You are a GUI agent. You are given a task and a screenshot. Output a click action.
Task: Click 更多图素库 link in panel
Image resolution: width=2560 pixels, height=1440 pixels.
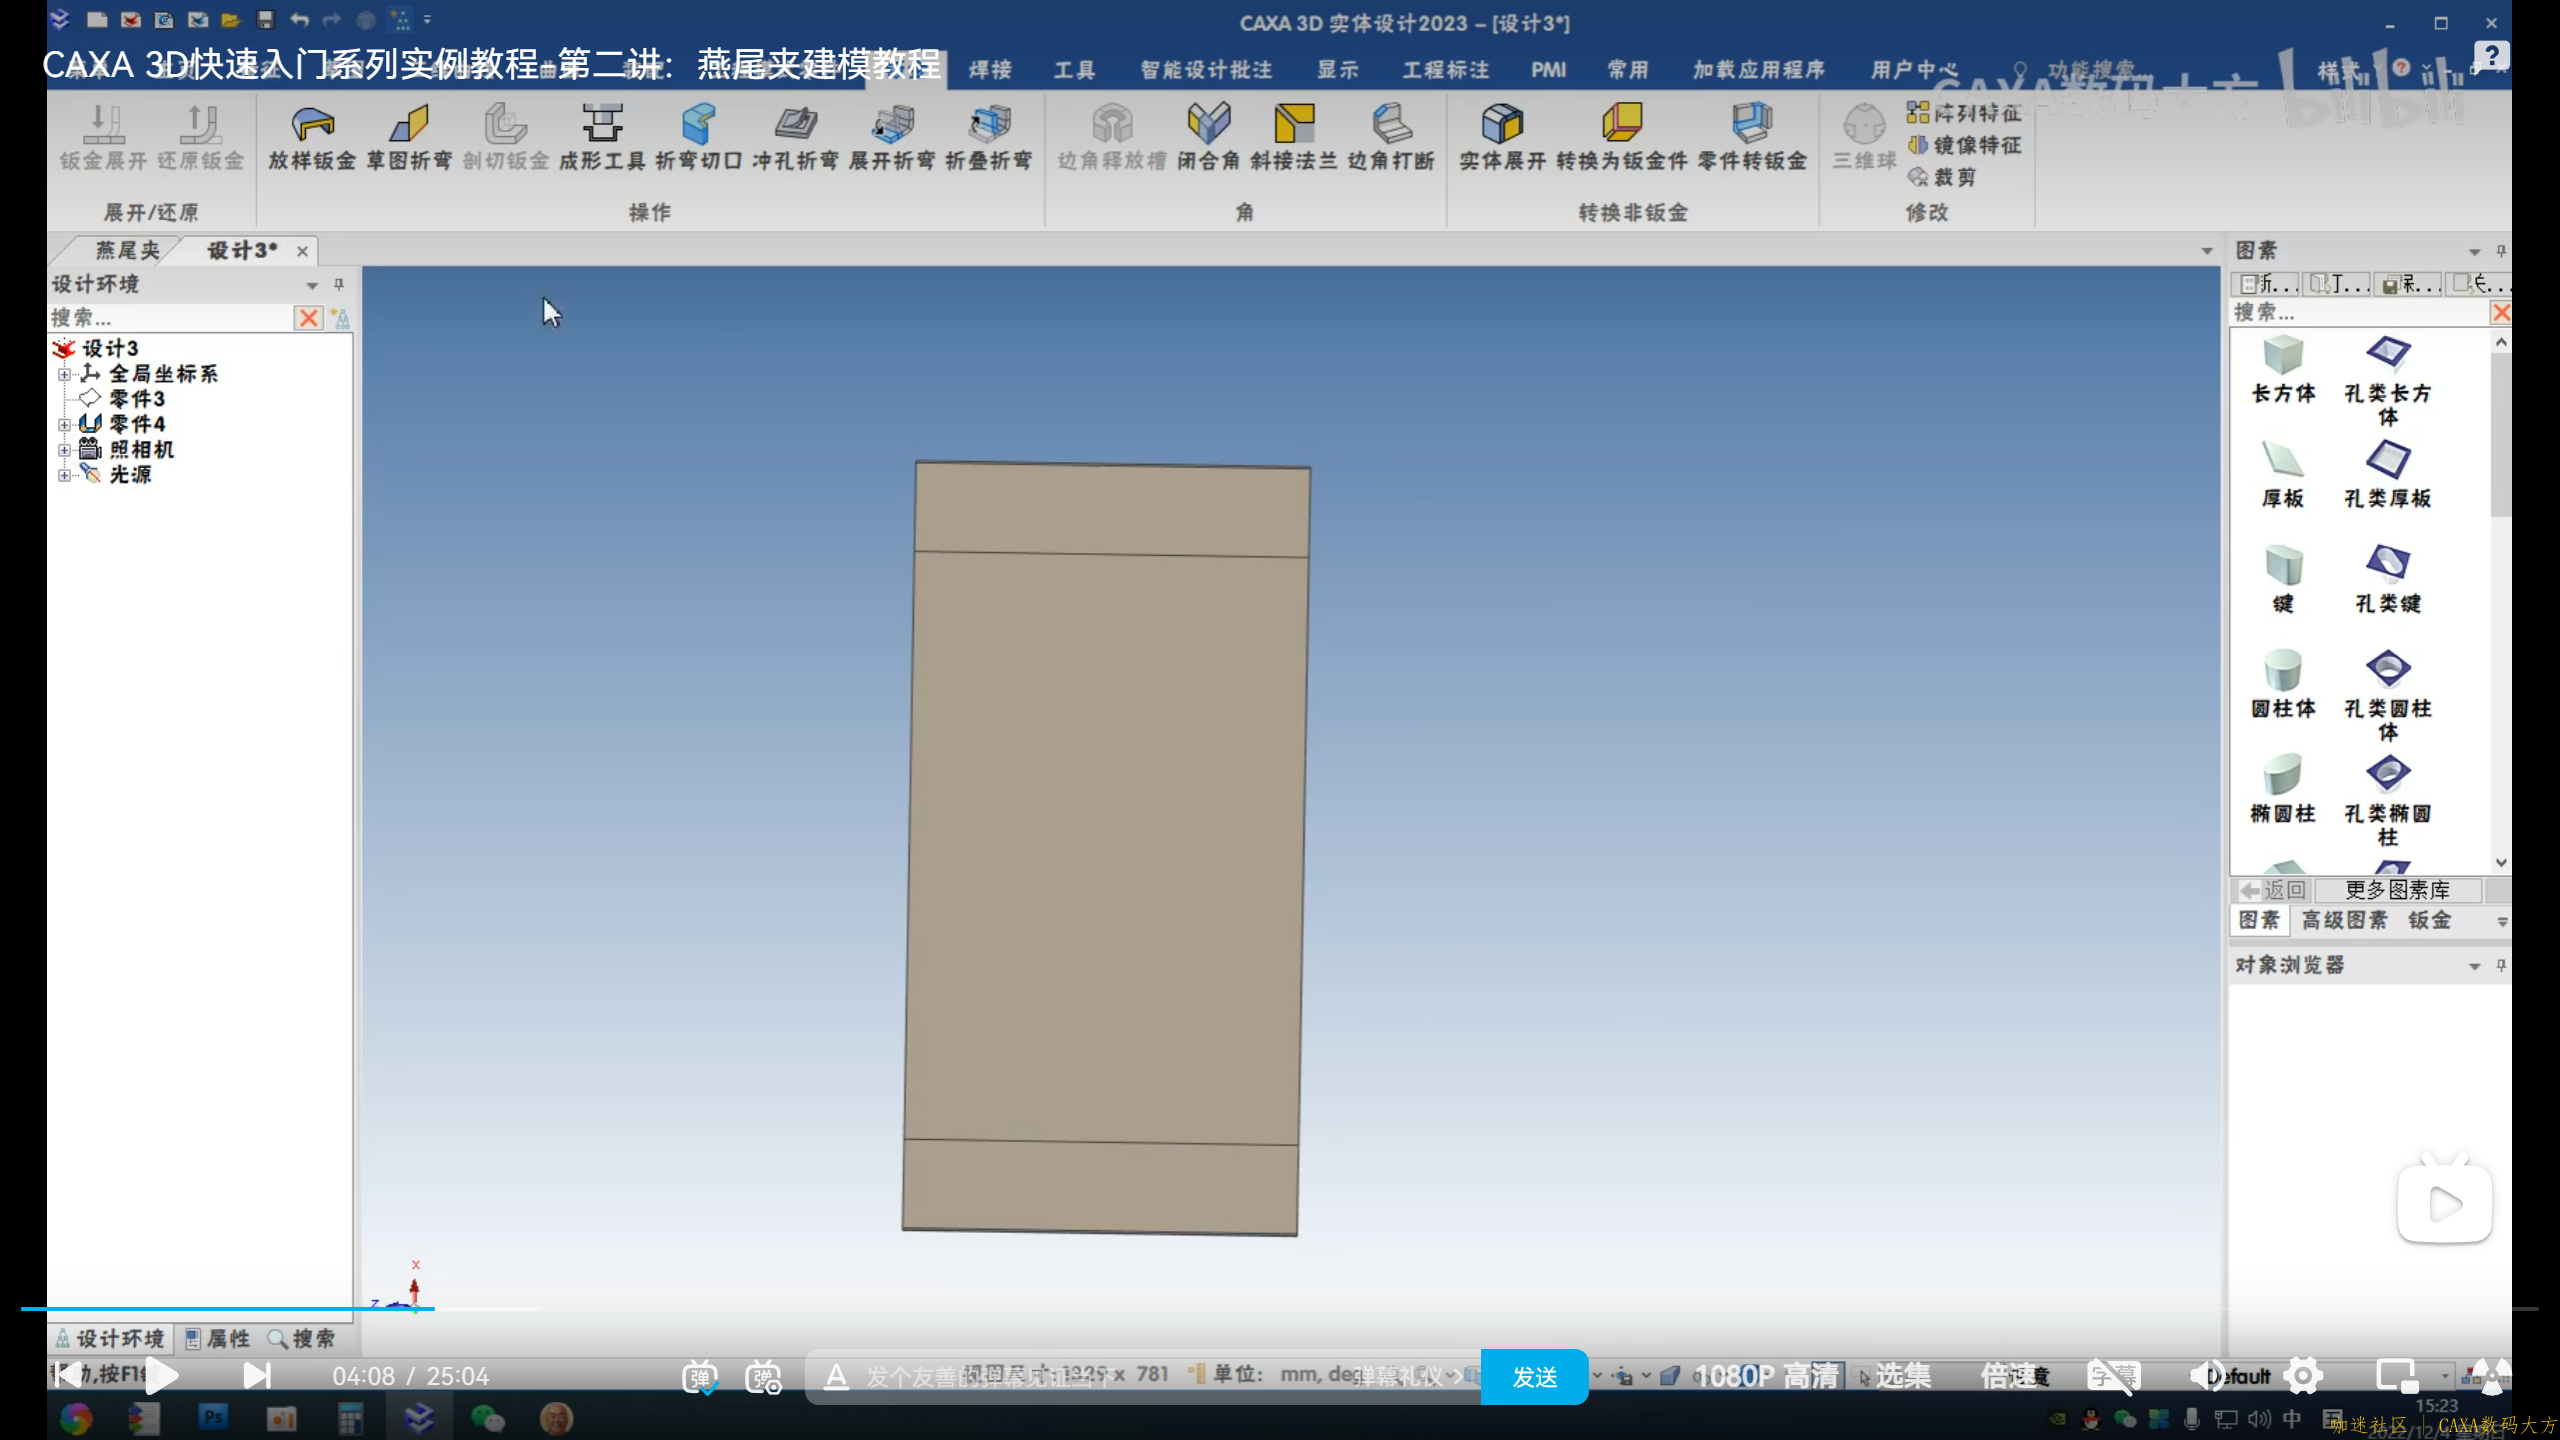(2396, 888)
